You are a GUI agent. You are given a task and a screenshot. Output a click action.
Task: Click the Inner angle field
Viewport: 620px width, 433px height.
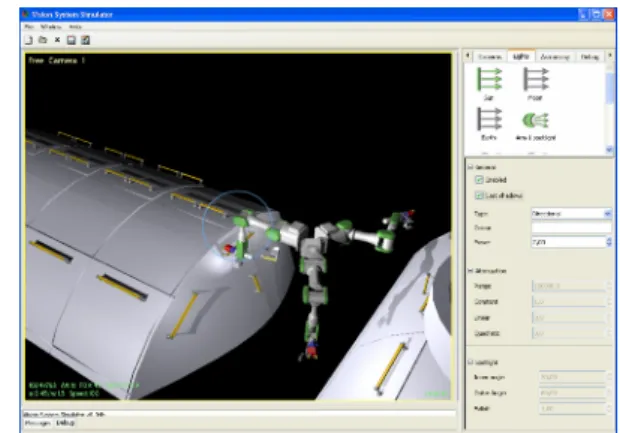pos(572,377)
